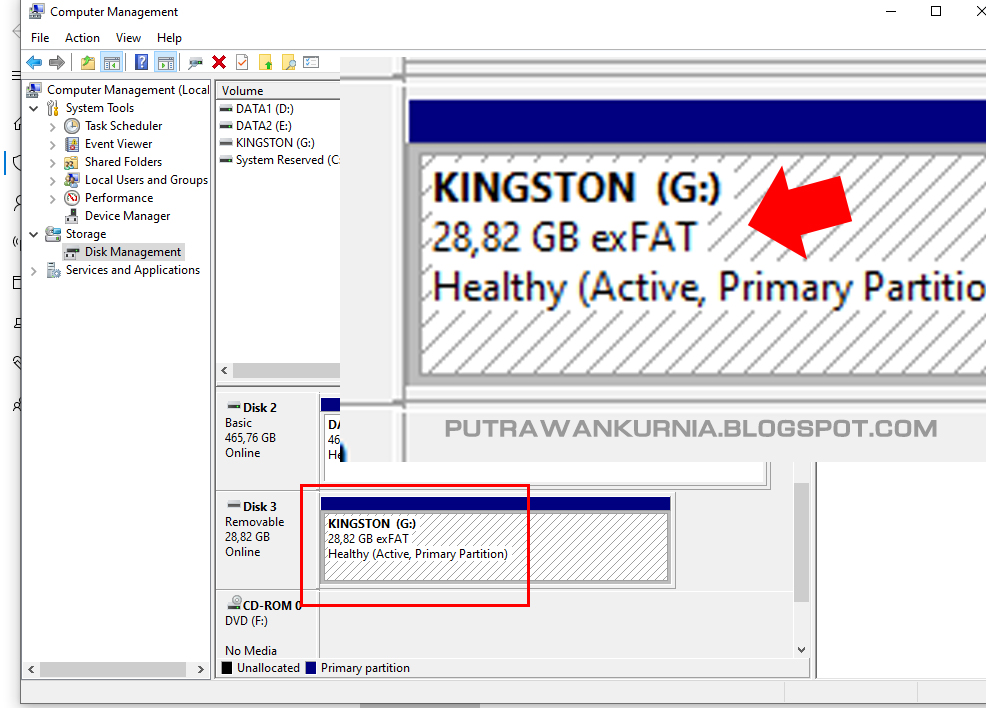Viewport: 986px width, 708px height.
Task: Collapse the System Tools tree node
Action: point(34,108)
